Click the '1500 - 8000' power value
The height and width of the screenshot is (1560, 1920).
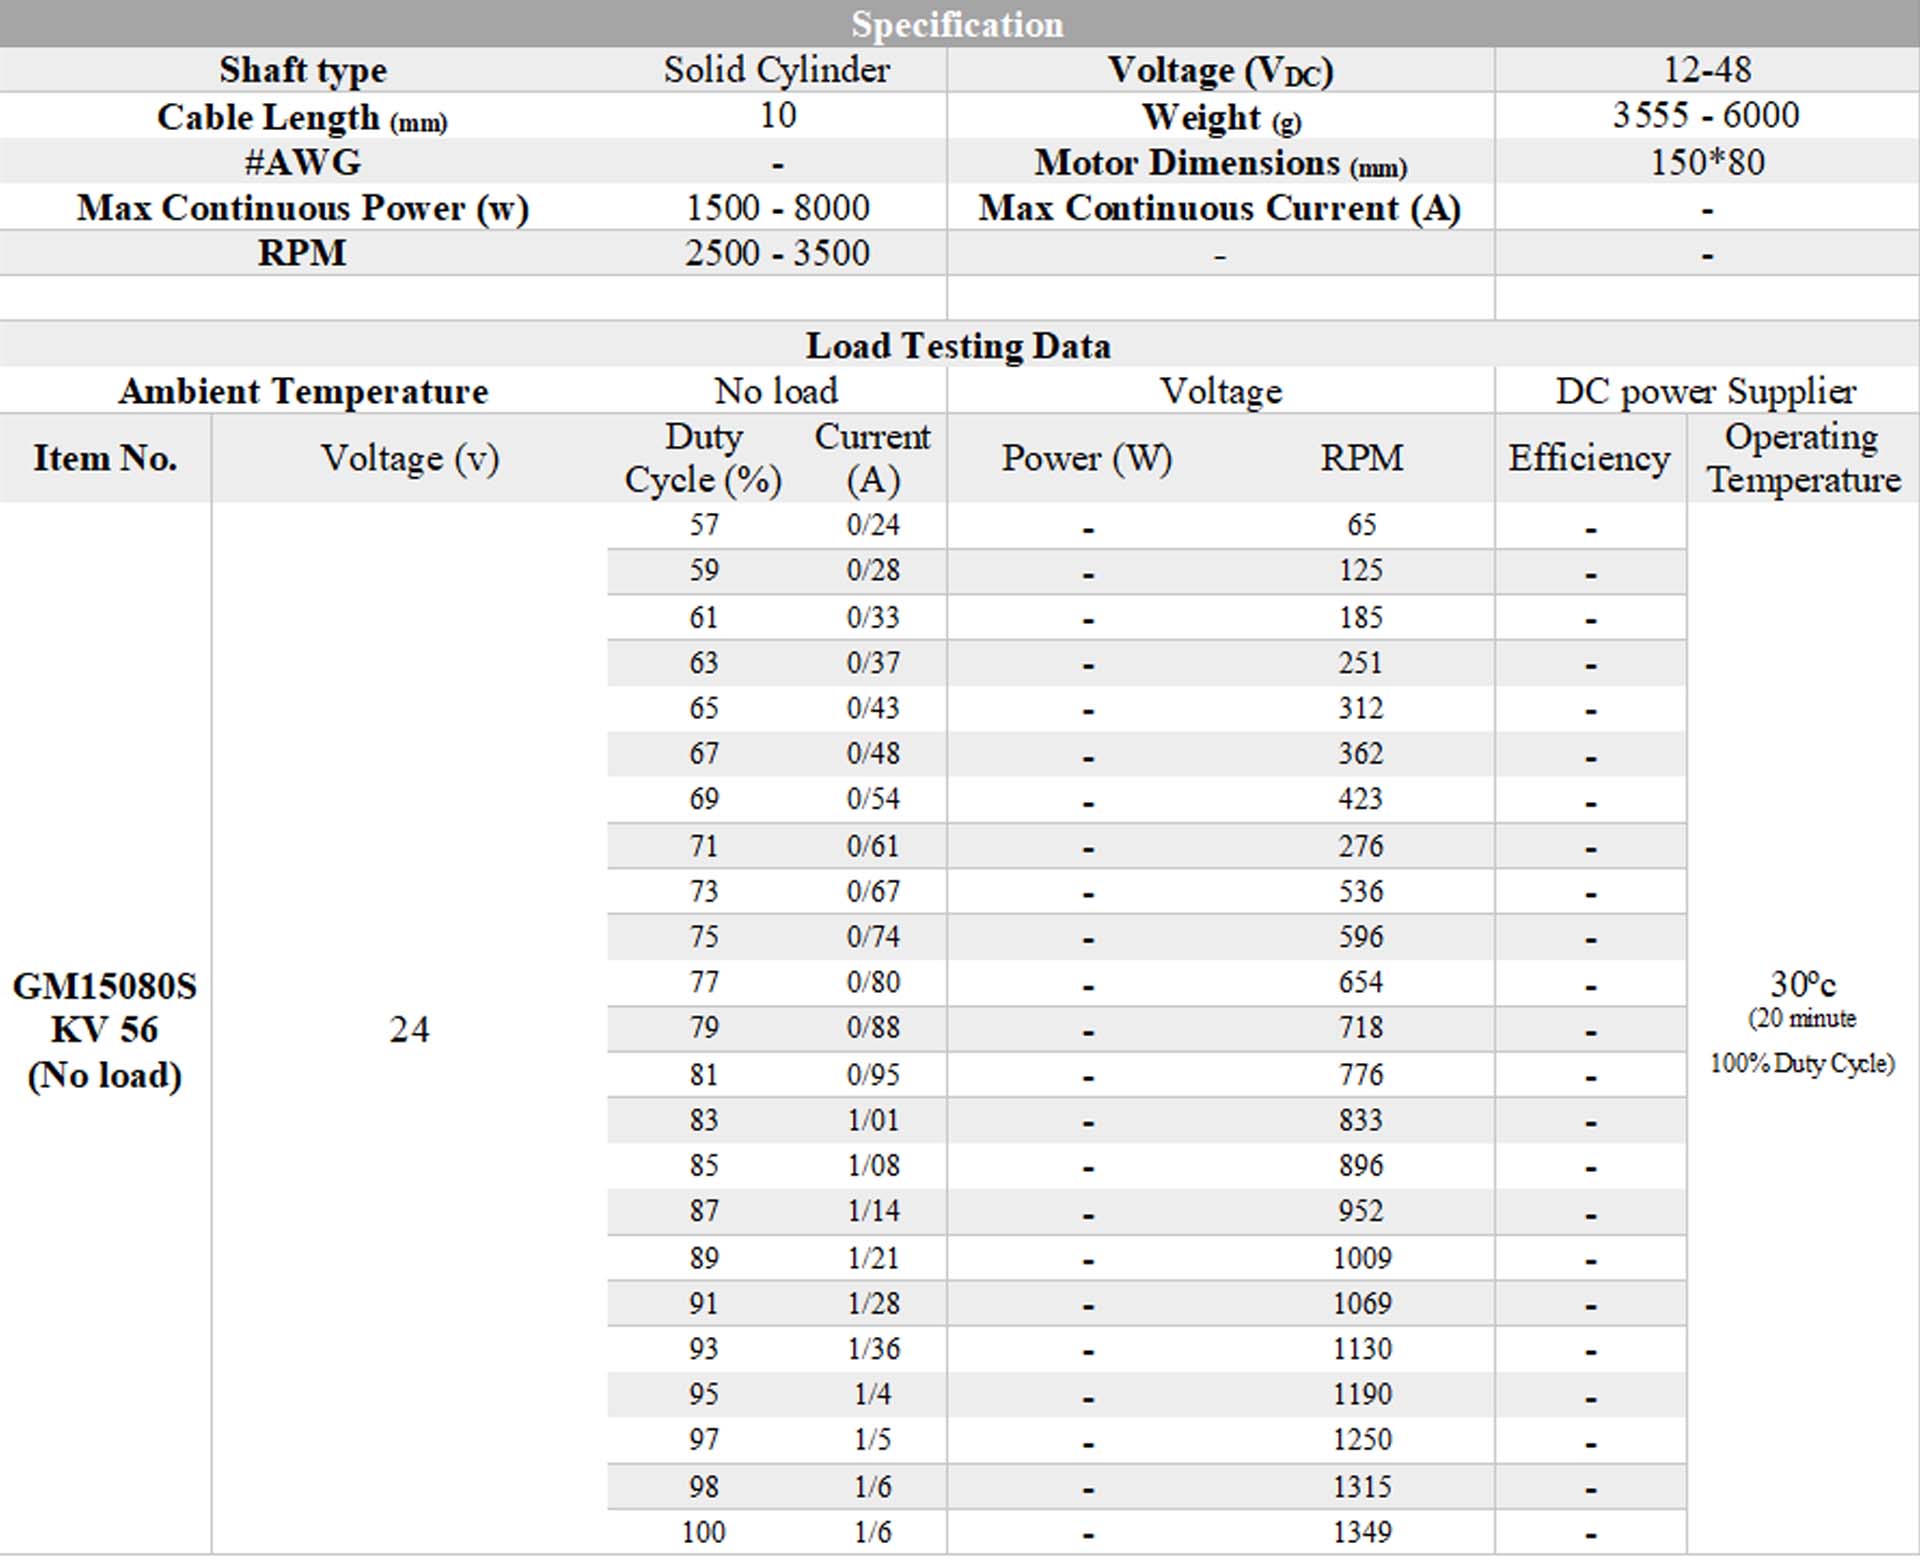pos(777,207)
